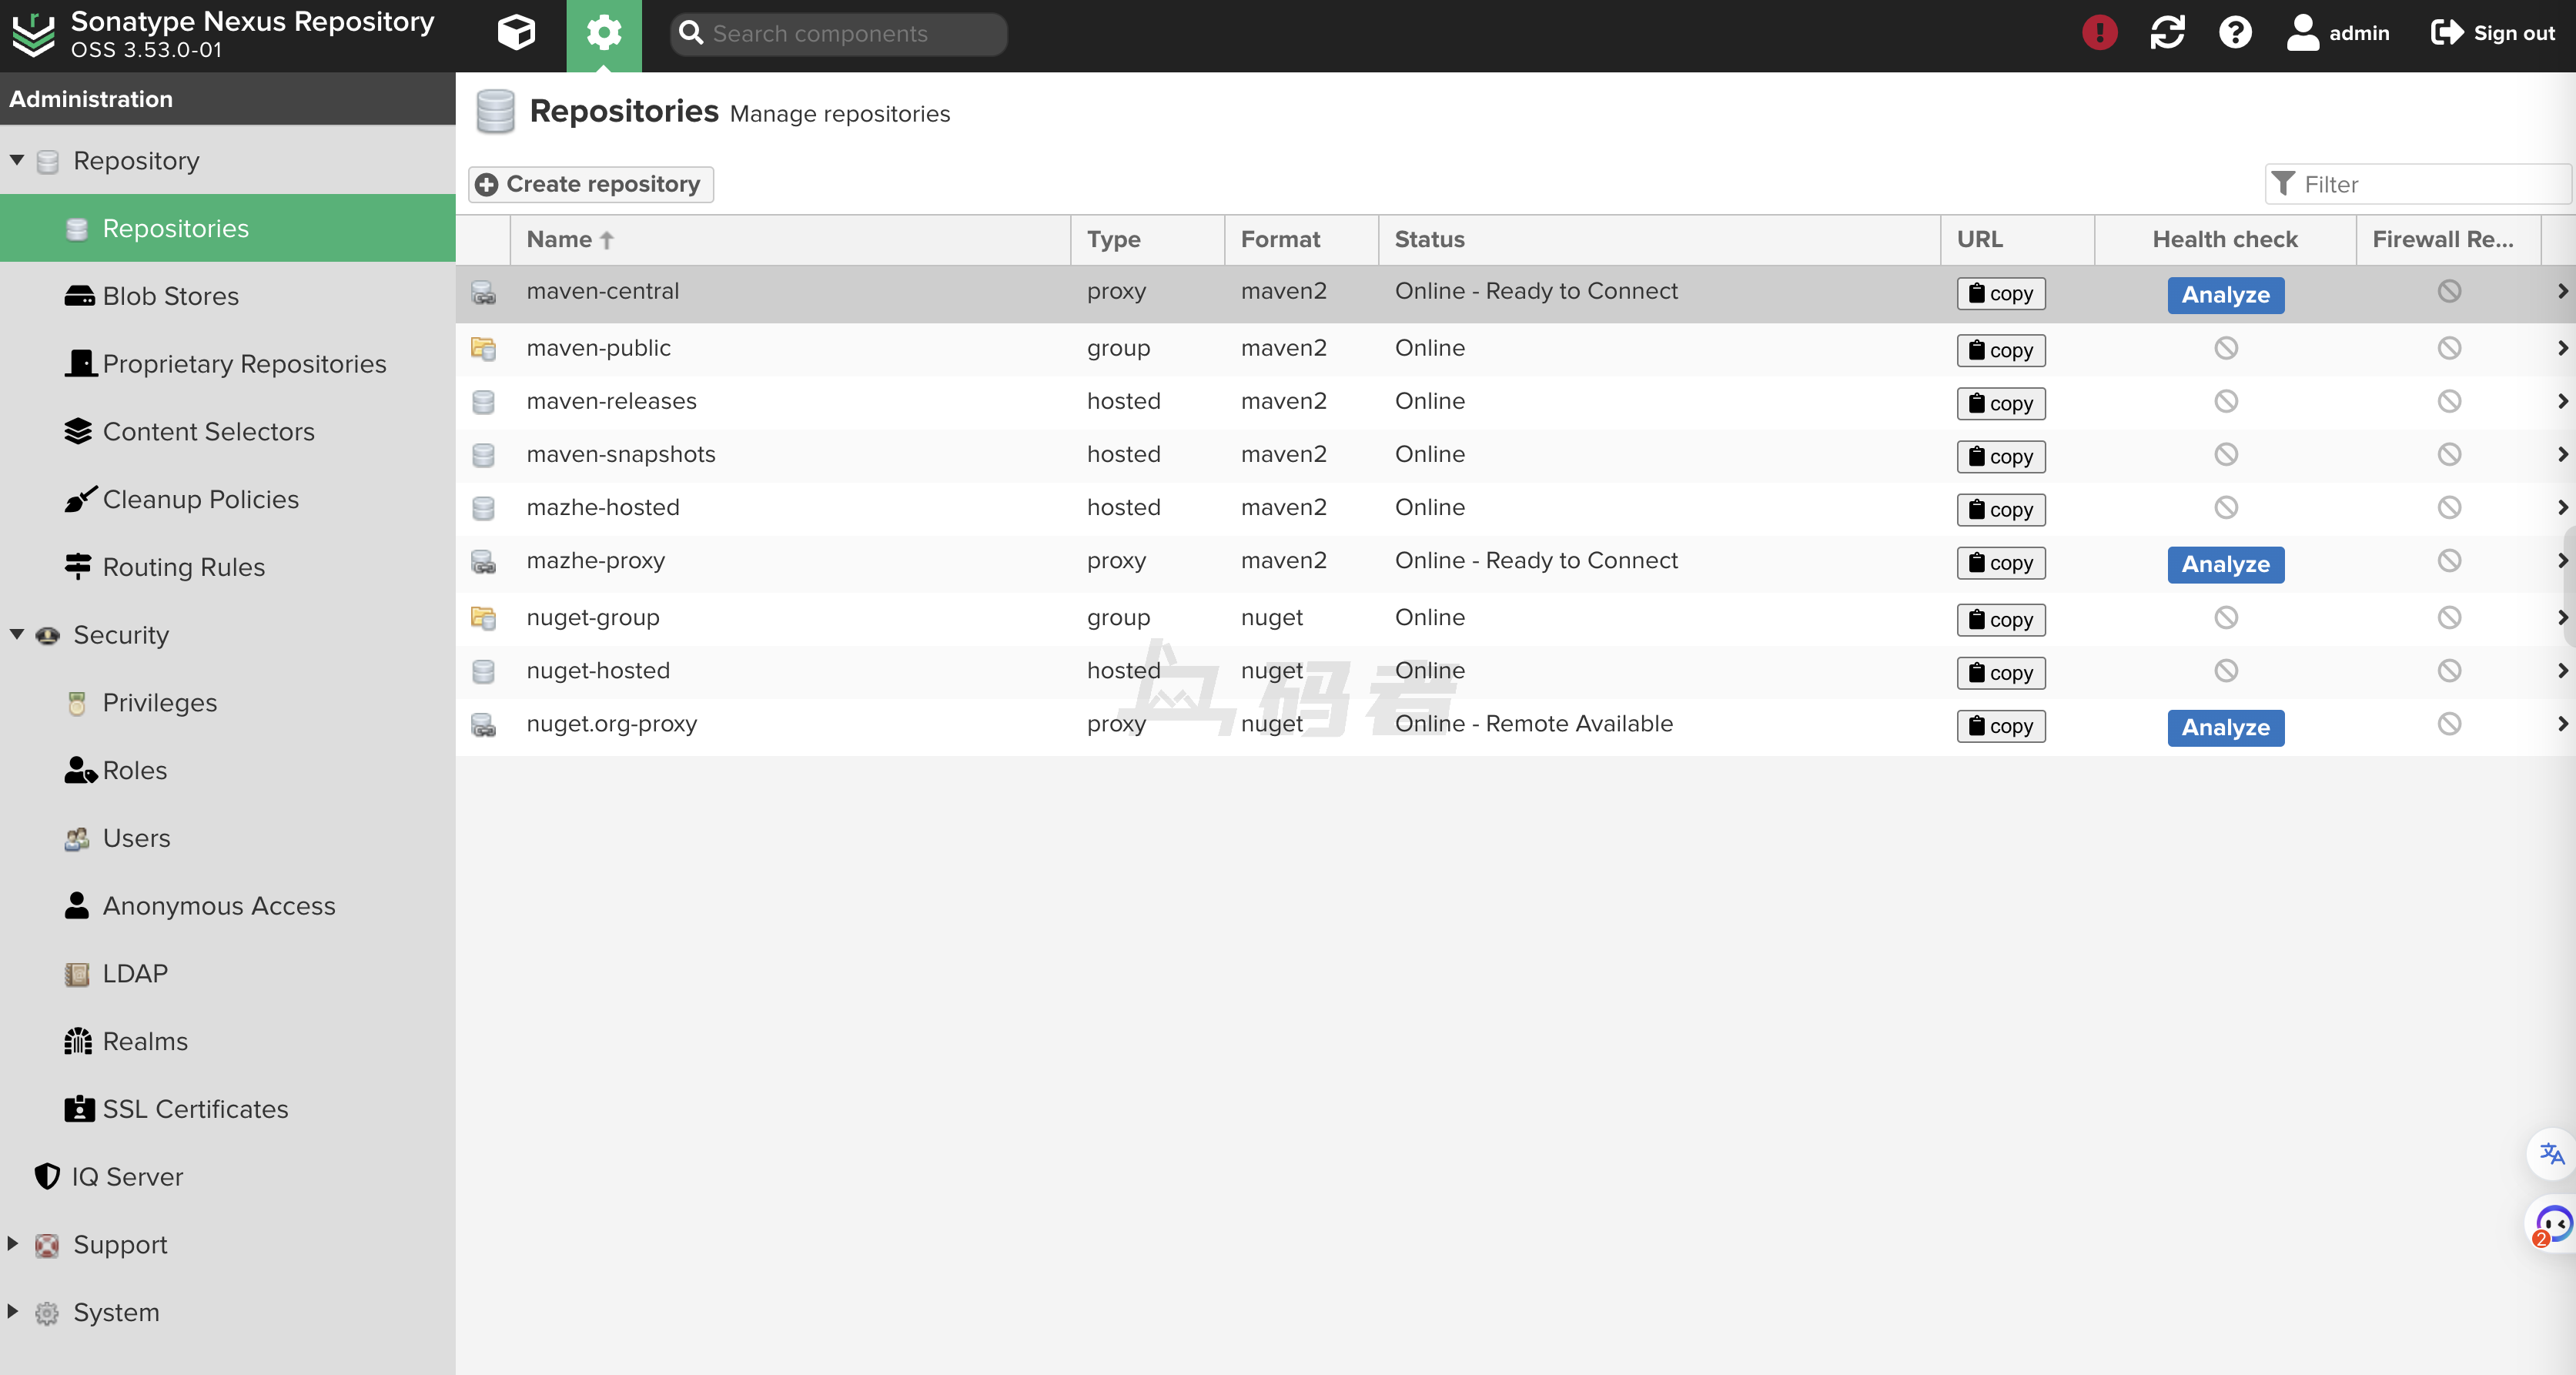Open Anonymous Access settings

coord(218,905)
